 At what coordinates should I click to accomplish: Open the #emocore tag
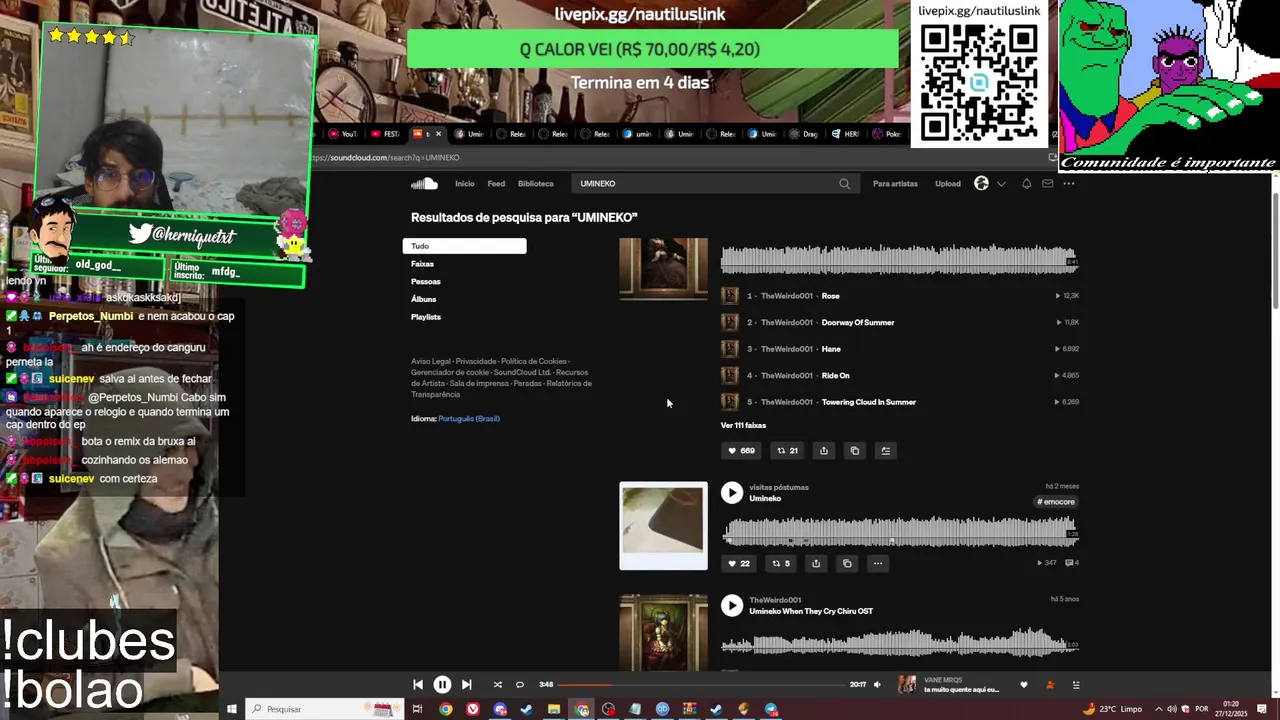(x=1056, y=502)
